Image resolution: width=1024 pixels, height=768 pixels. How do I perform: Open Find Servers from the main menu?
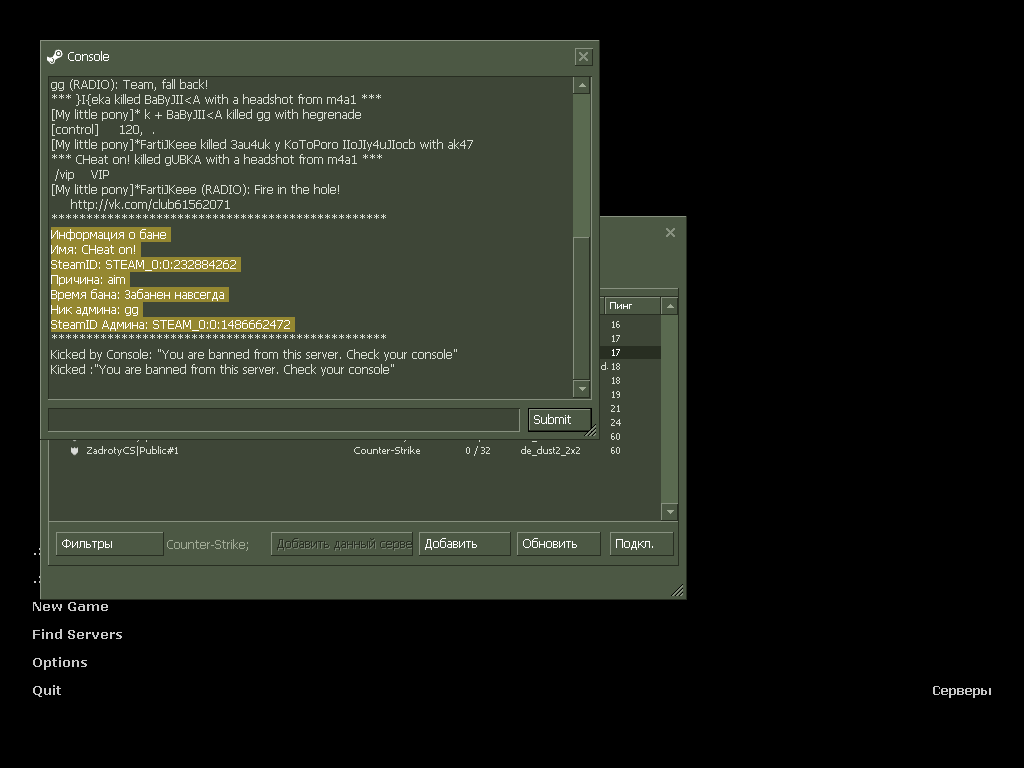77,635
